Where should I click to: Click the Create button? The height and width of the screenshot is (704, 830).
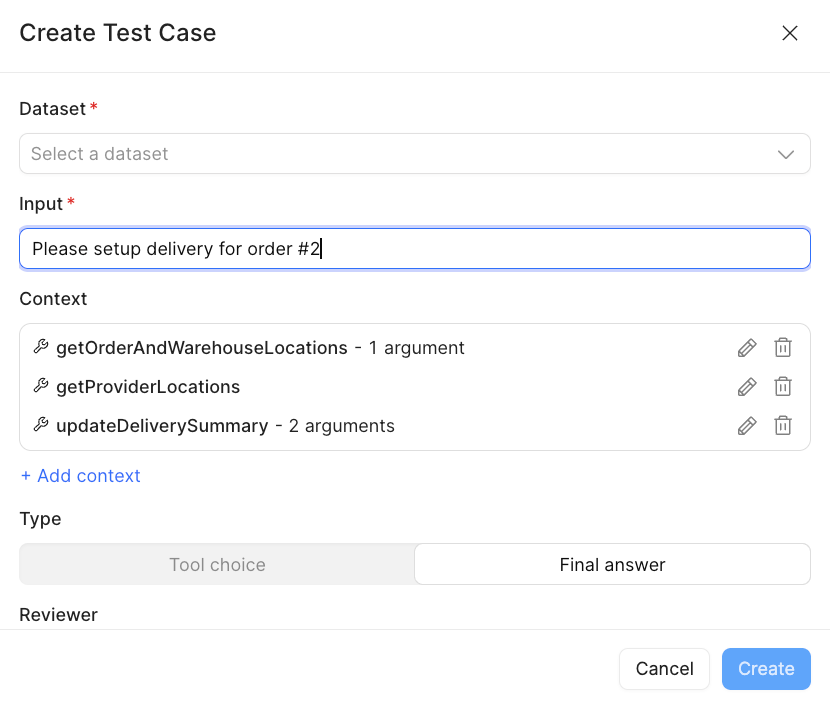point(766,668)
